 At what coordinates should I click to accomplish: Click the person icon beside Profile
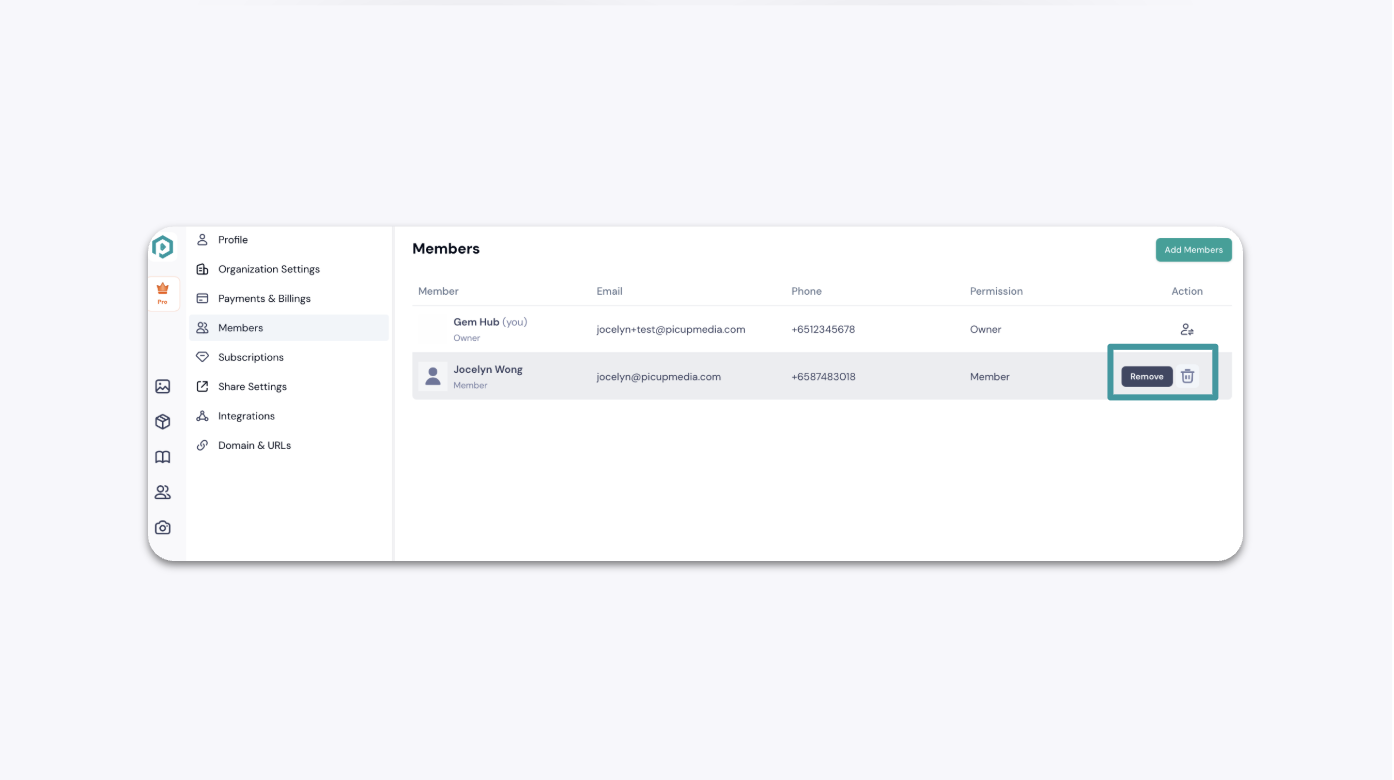(202, 240)
